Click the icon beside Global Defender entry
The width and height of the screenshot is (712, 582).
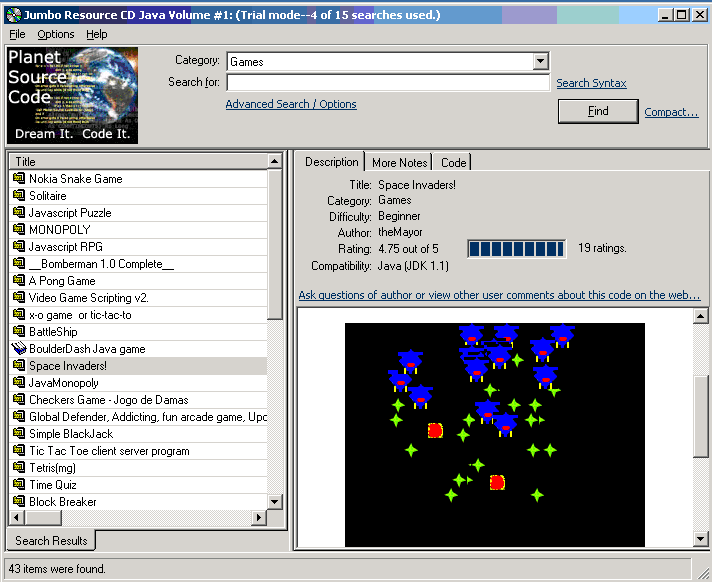click(19, 416)
